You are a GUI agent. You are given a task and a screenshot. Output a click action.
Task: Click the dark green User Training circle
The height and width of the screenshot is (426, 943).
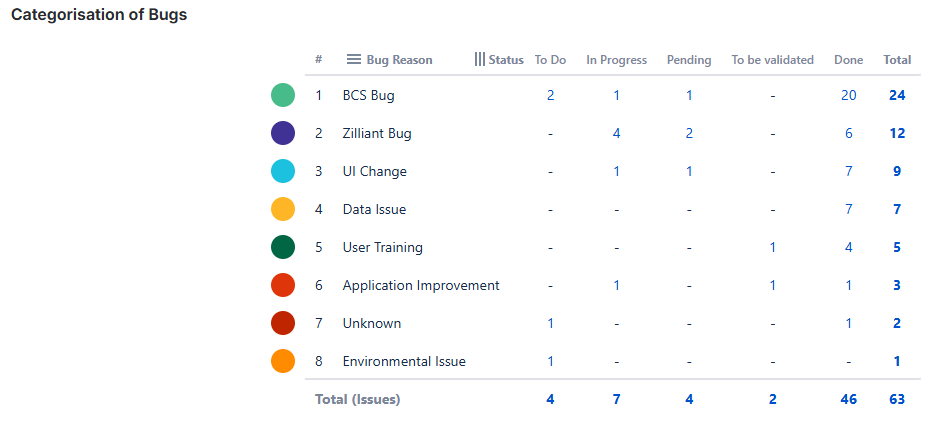[x=283, y=248]
